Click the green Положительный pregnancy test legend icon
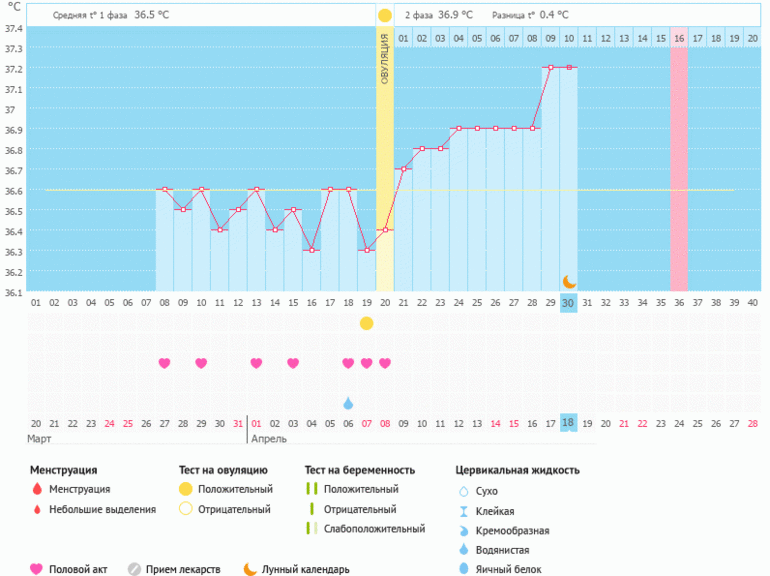Image resolution: width=770 pixels, height=576 pixels. (311, 490)
